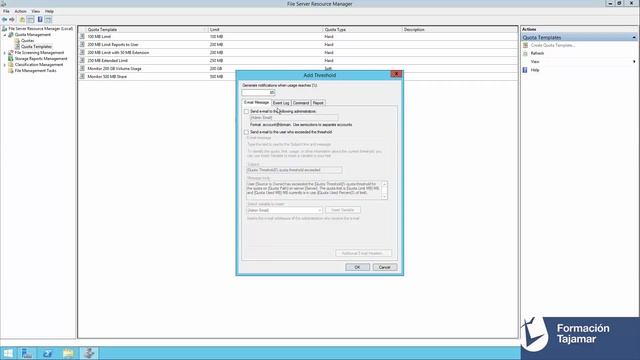Click the Additional E-mail Headers button
This screenshot has width=640, height=360.
coord(363,253)
